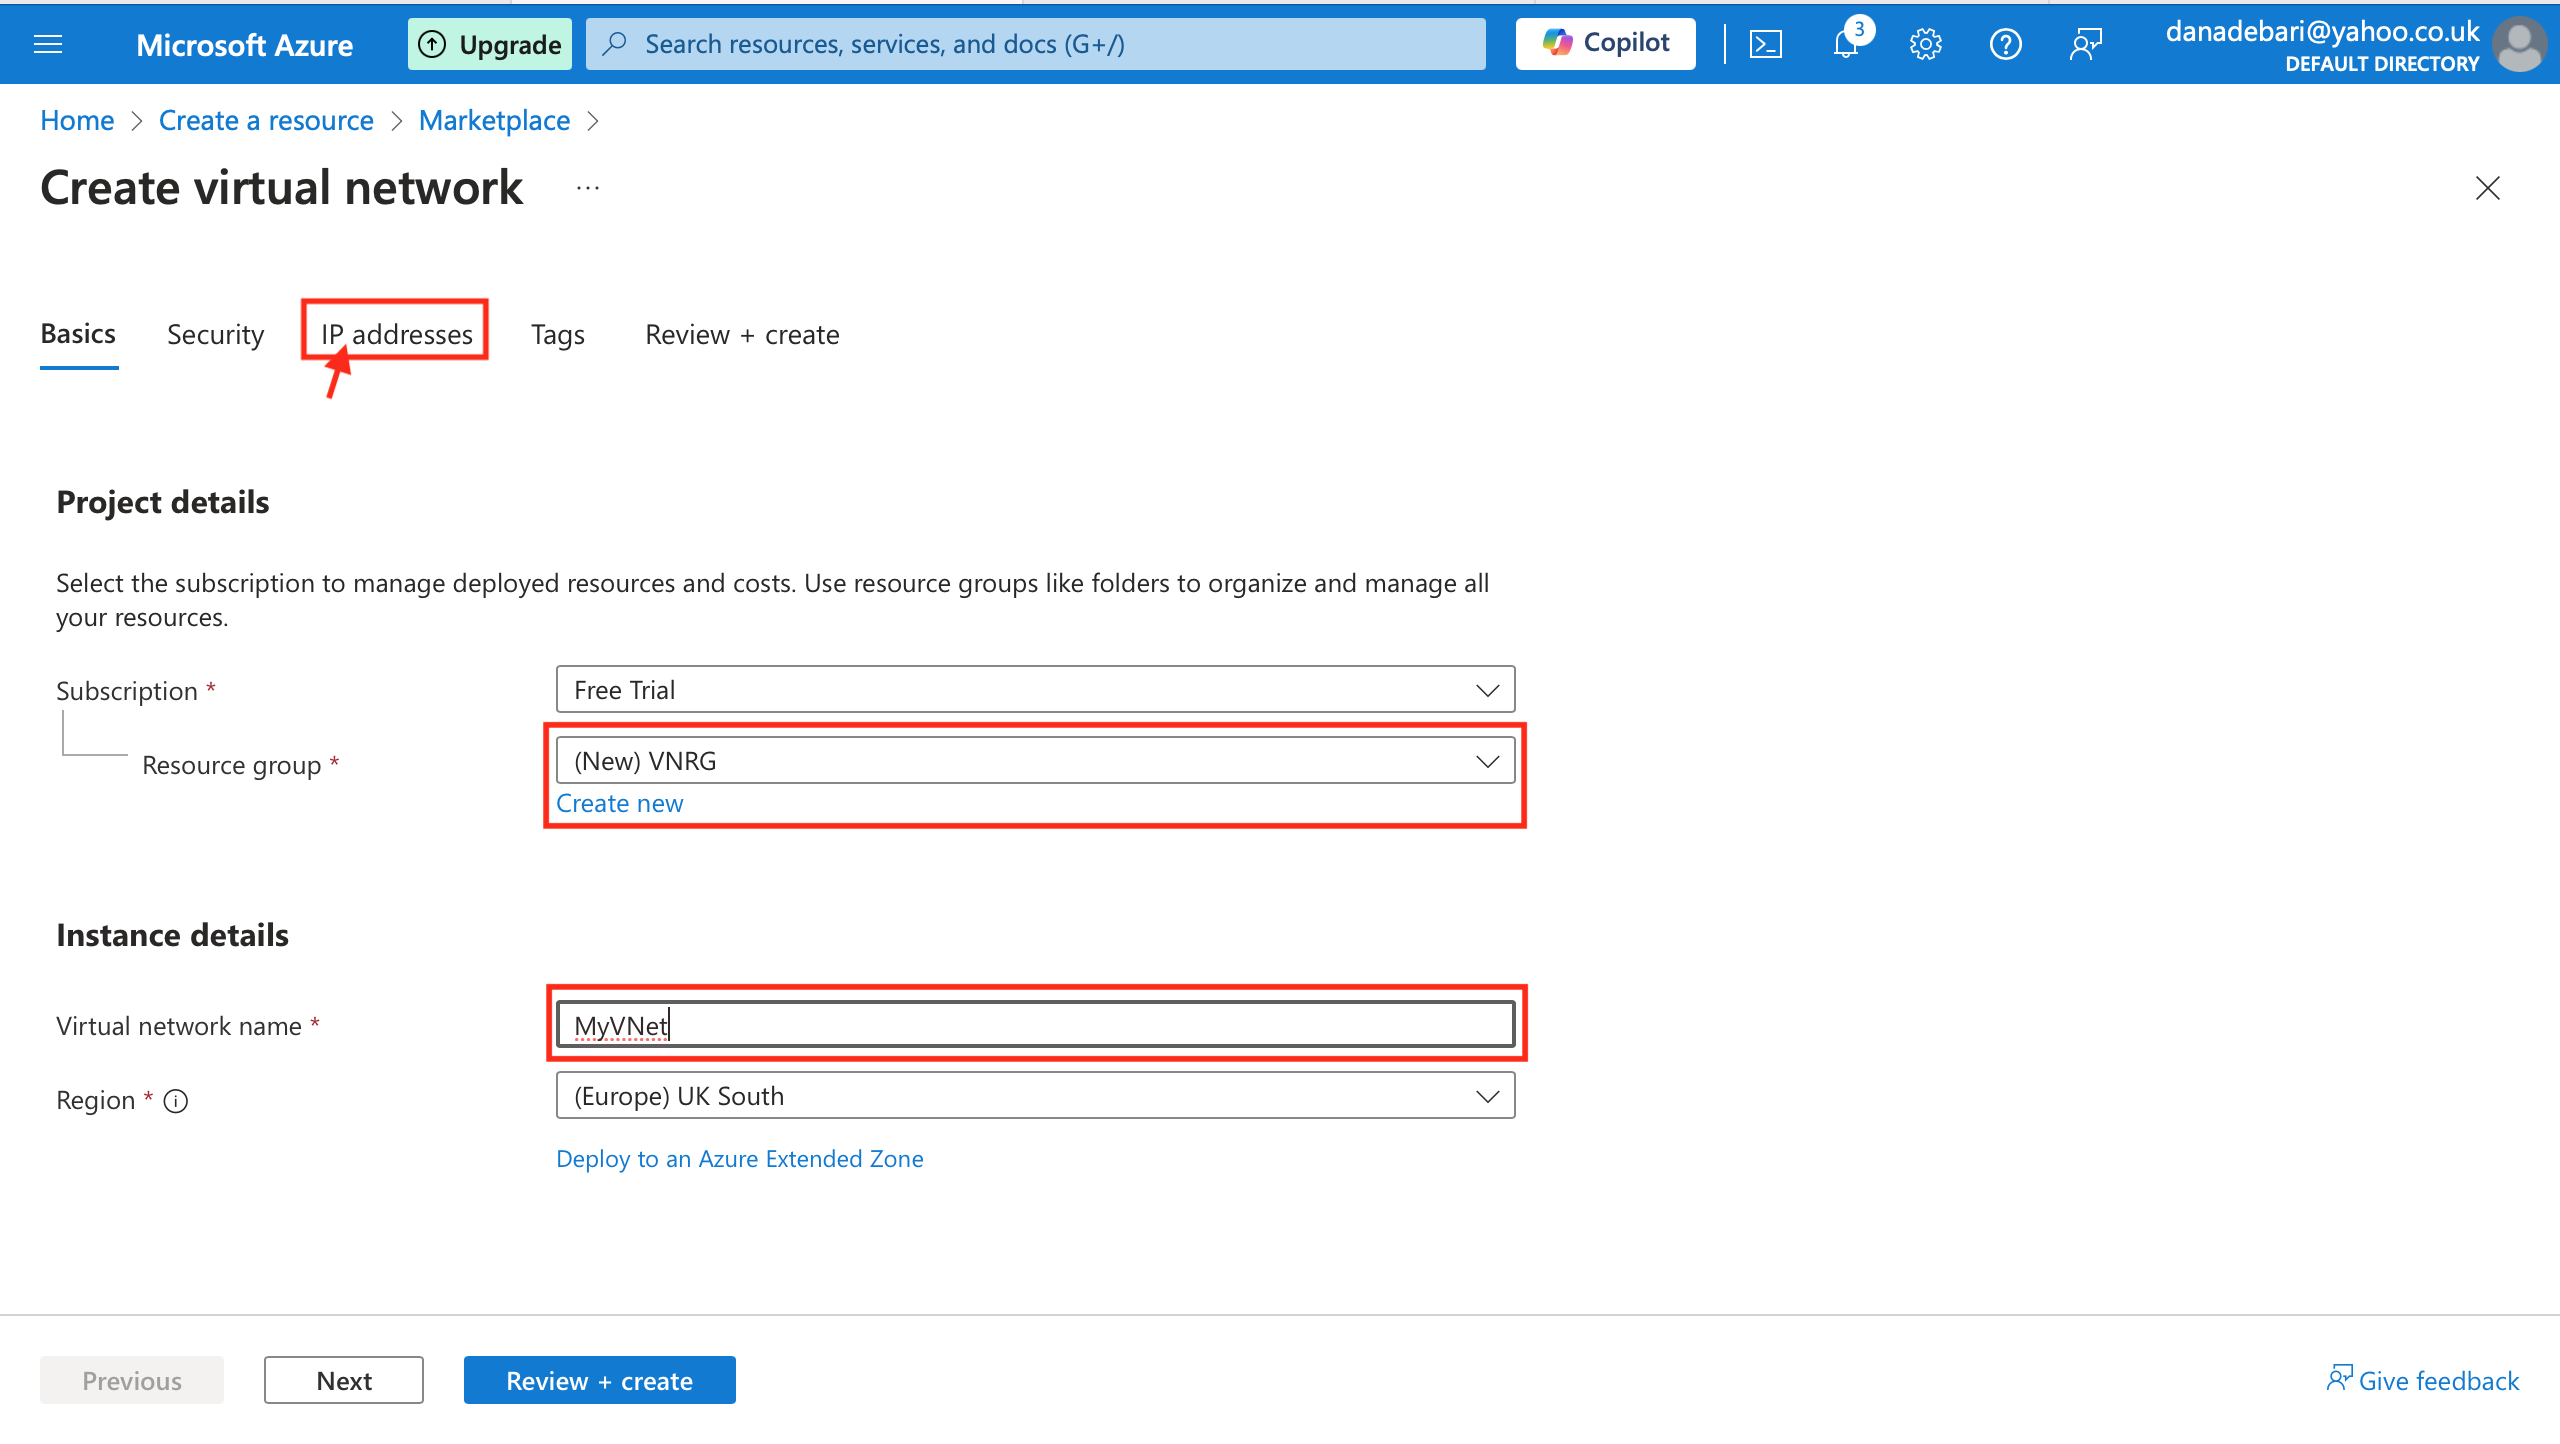
Task: Switch to the IP addresses tab
Action: 396,334
